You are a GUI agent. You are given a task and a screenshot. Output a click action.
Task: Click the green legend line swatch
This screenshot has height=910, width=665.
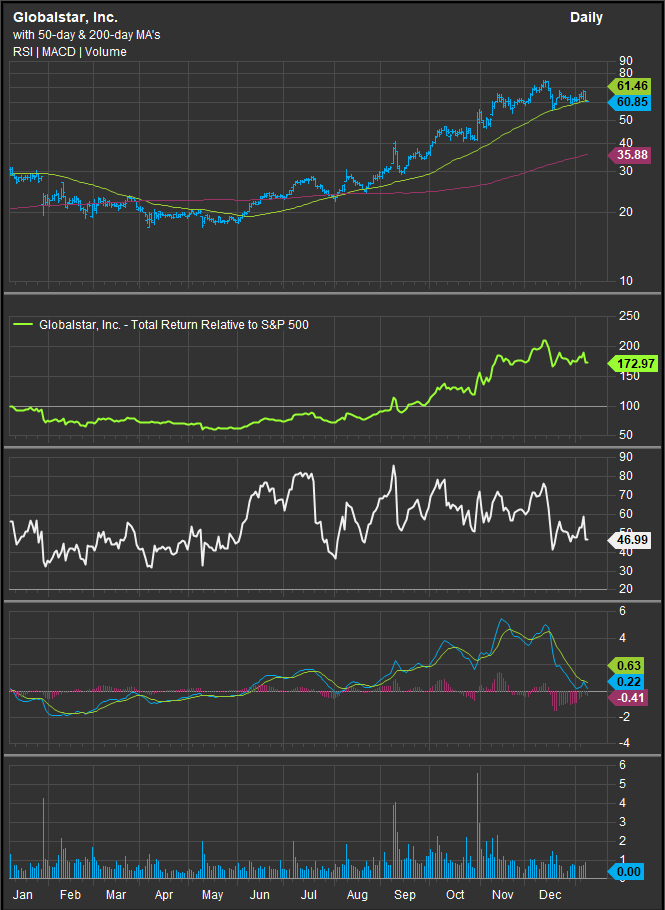pyautogui.click(x=22, y=325)
